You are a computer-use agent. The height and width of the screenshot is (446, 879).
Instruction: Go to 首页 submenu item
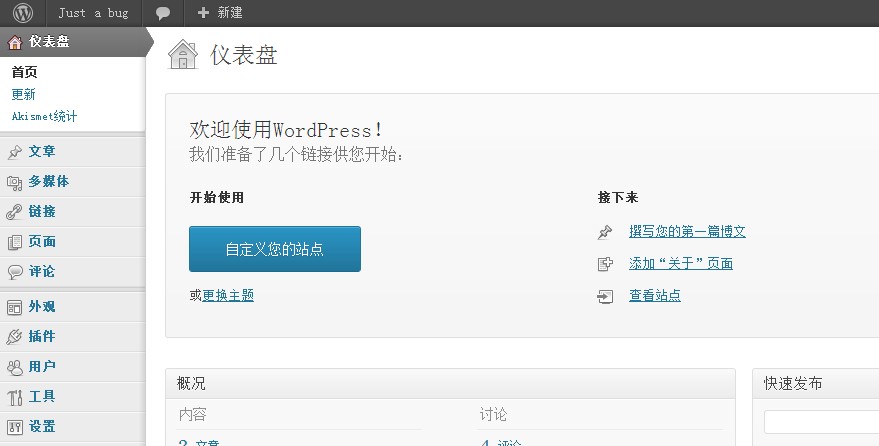click(x=25, y=72)
